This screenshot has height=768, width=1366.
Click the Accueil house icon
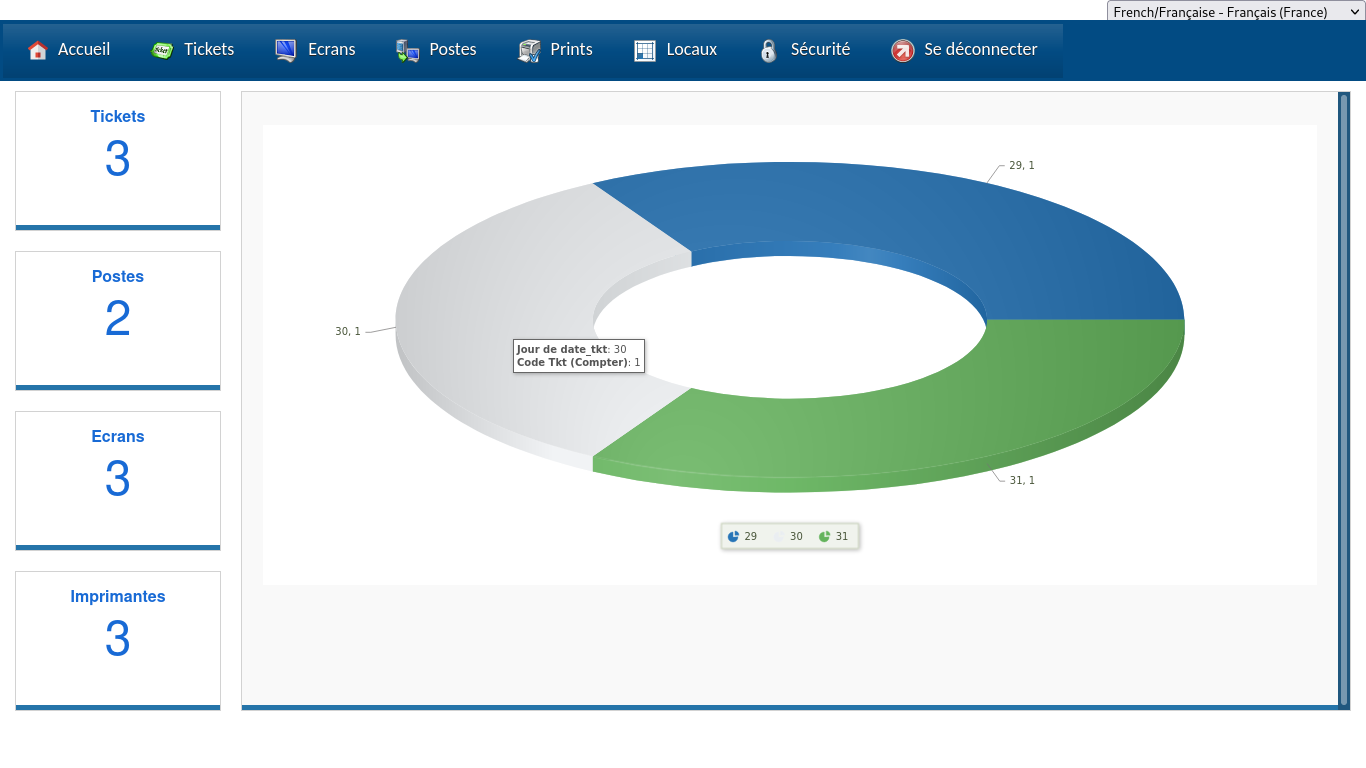click(38, 50)
